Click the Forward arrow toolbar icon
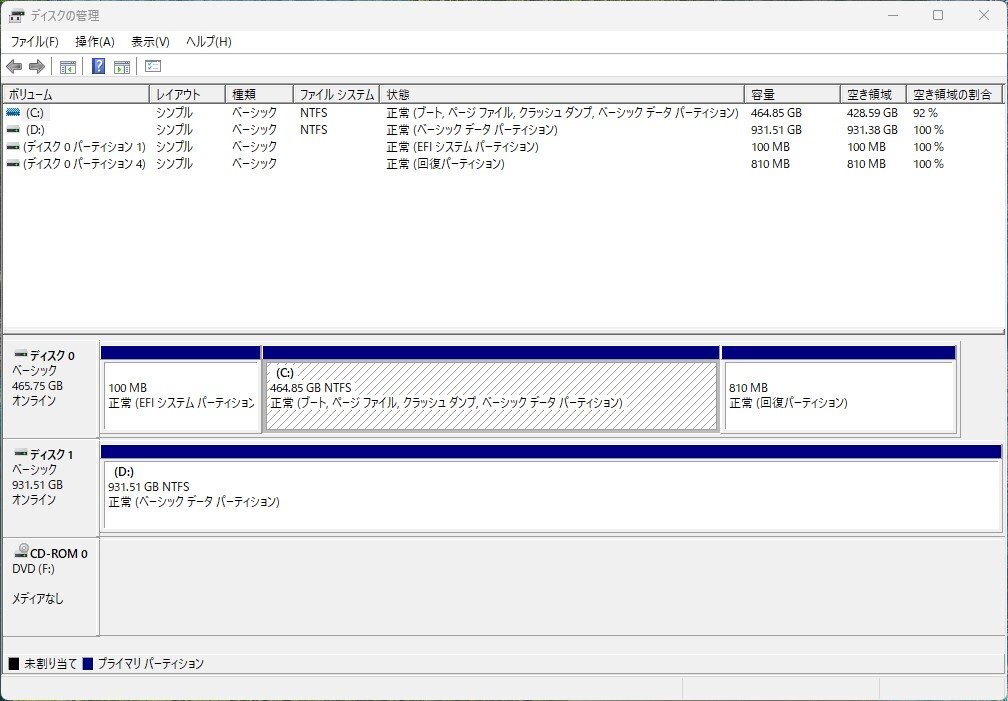This screenshot has width=1008, height=701. 37,66
